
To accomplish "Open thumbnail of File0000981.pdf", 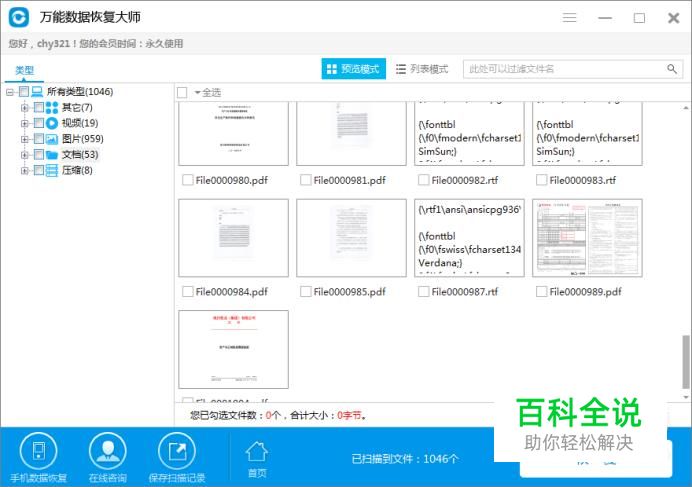I will click(351, 134).
